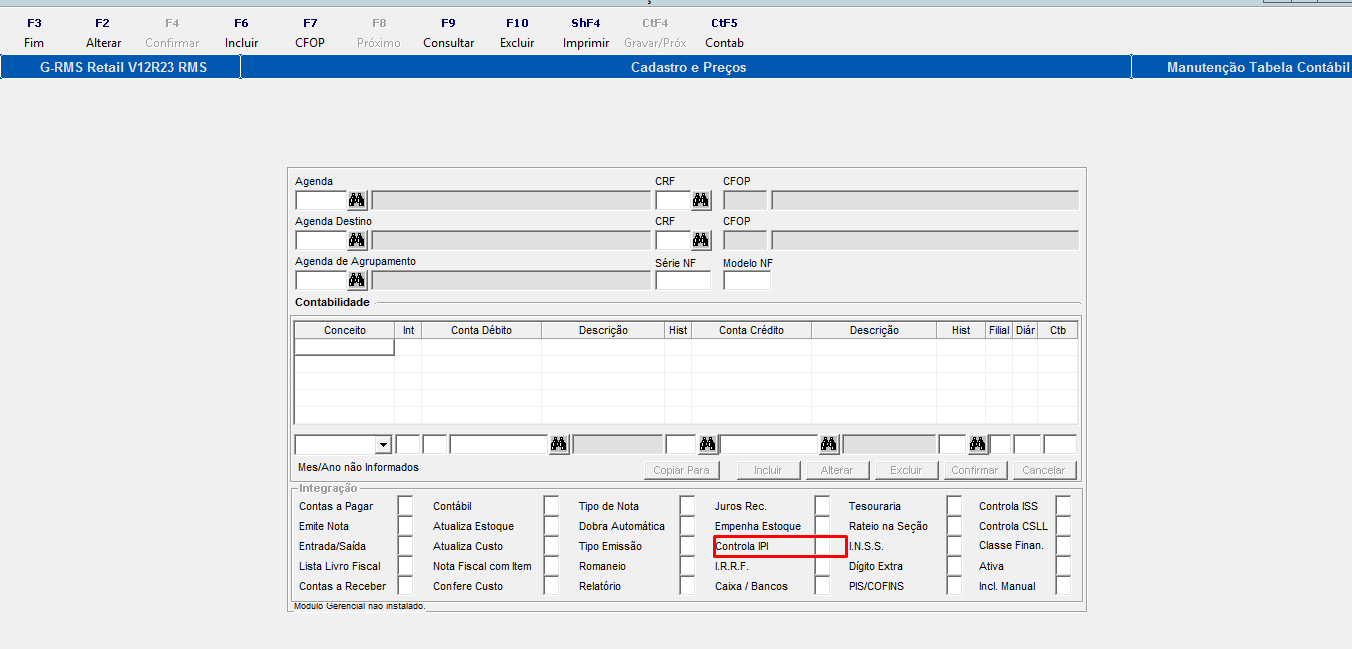Focus the Agenda code input field

[321, 200]
